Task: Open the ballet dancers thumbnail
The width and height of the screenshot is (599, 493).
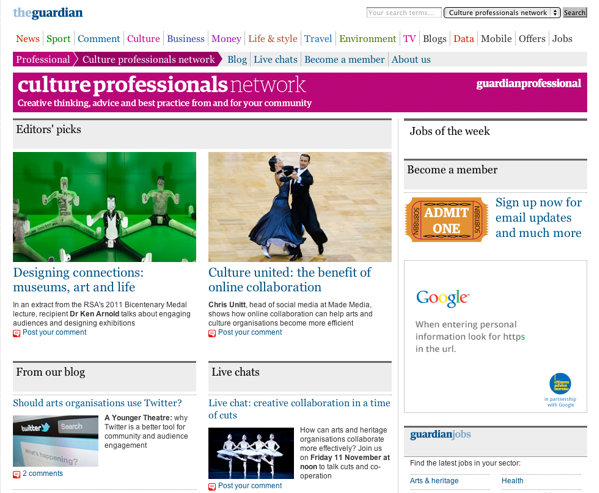Action: coord(251,453)
